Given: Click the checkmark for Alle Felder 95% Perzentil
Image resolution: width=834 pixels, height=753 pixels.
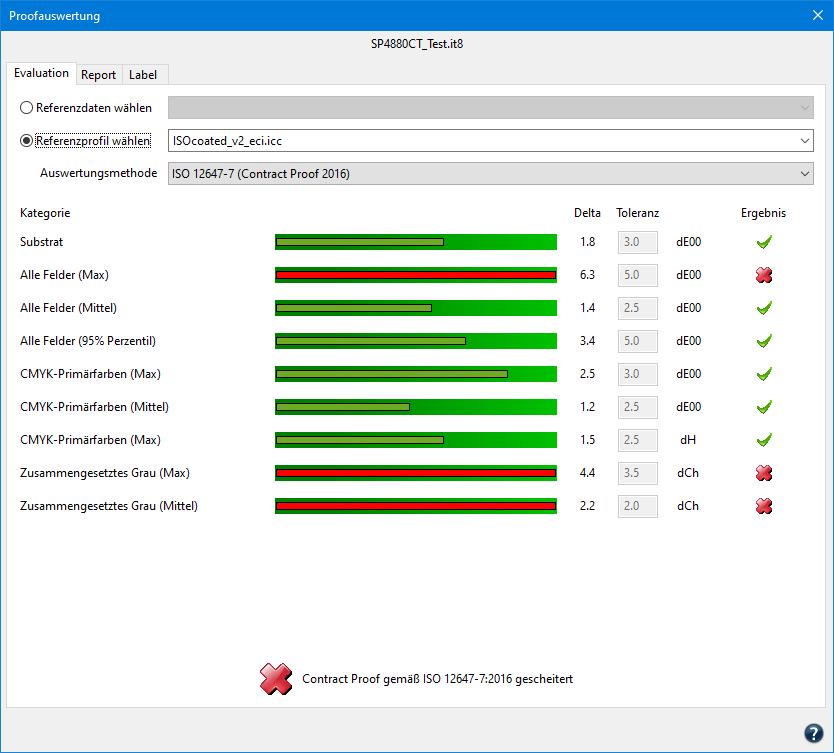Looking at the screenshot, I should click(x=764, y=341).
